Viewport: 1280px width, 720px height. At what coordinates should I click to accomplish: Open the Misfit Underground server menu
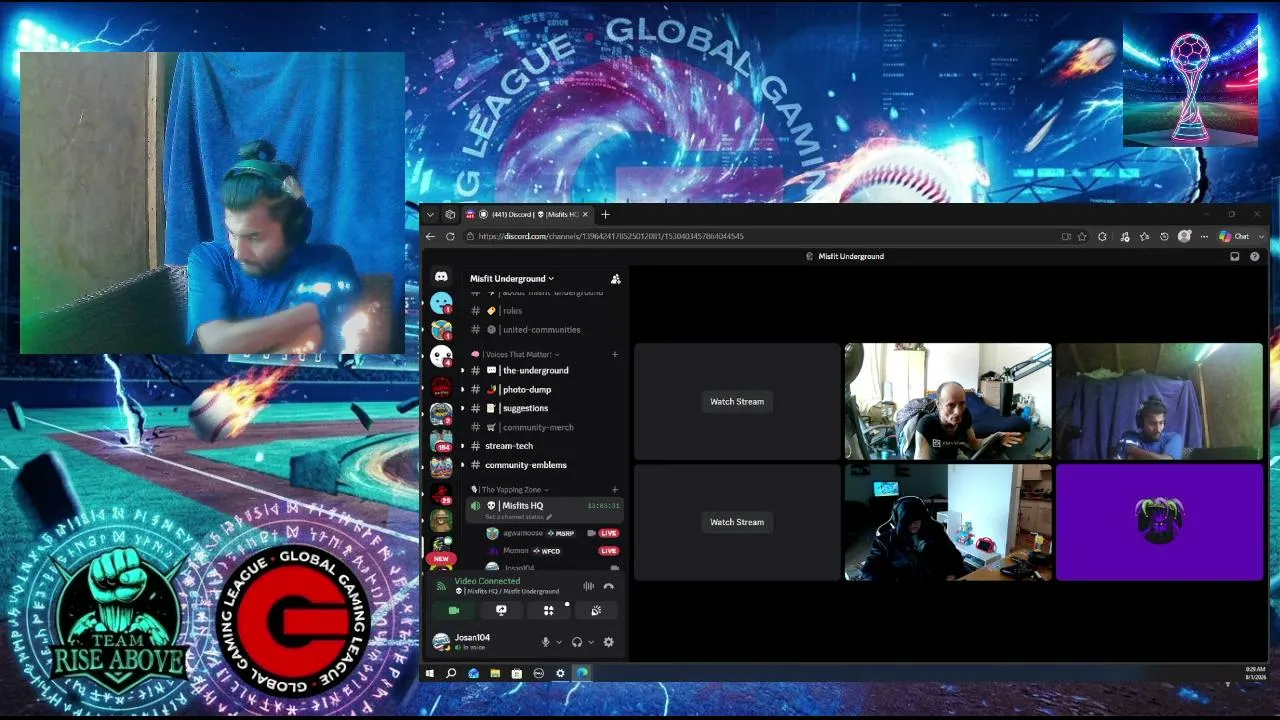tap(512, 279)
